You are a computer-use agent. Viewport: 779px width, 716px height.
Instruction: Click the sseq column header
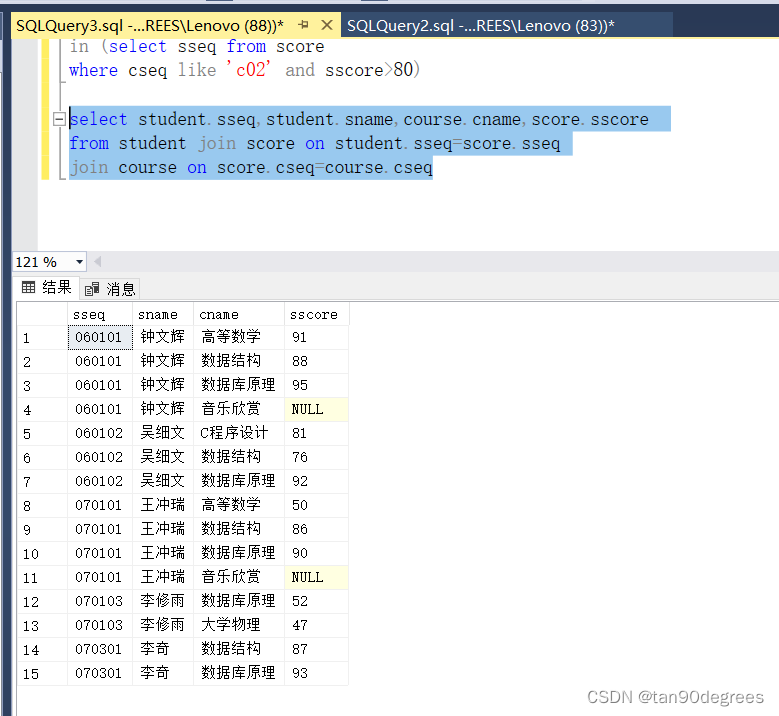(x=100, y=315)
